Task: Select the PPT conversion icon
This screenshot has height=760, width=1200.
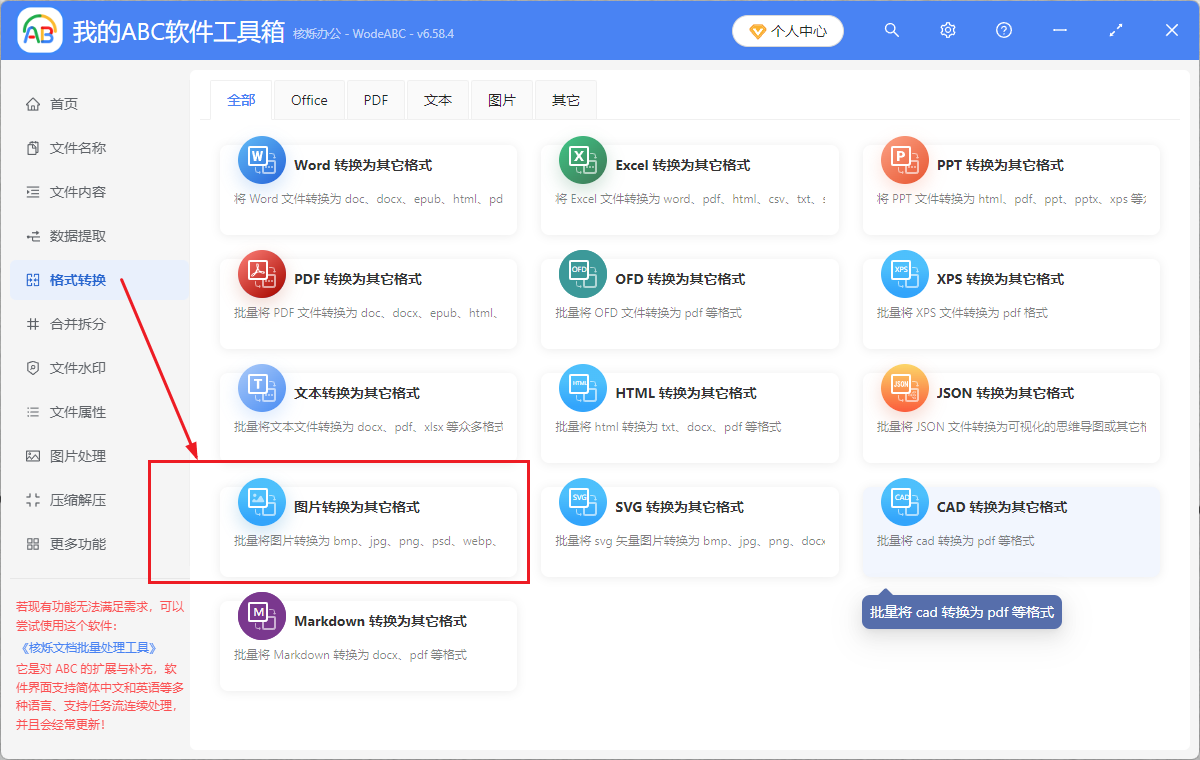Action: [904, 160]
